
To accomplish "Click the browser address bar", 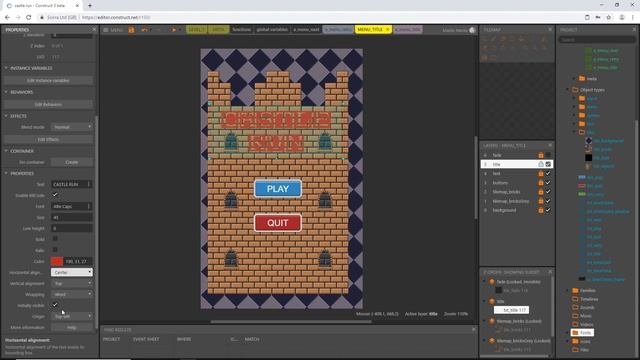I will 310,18.
